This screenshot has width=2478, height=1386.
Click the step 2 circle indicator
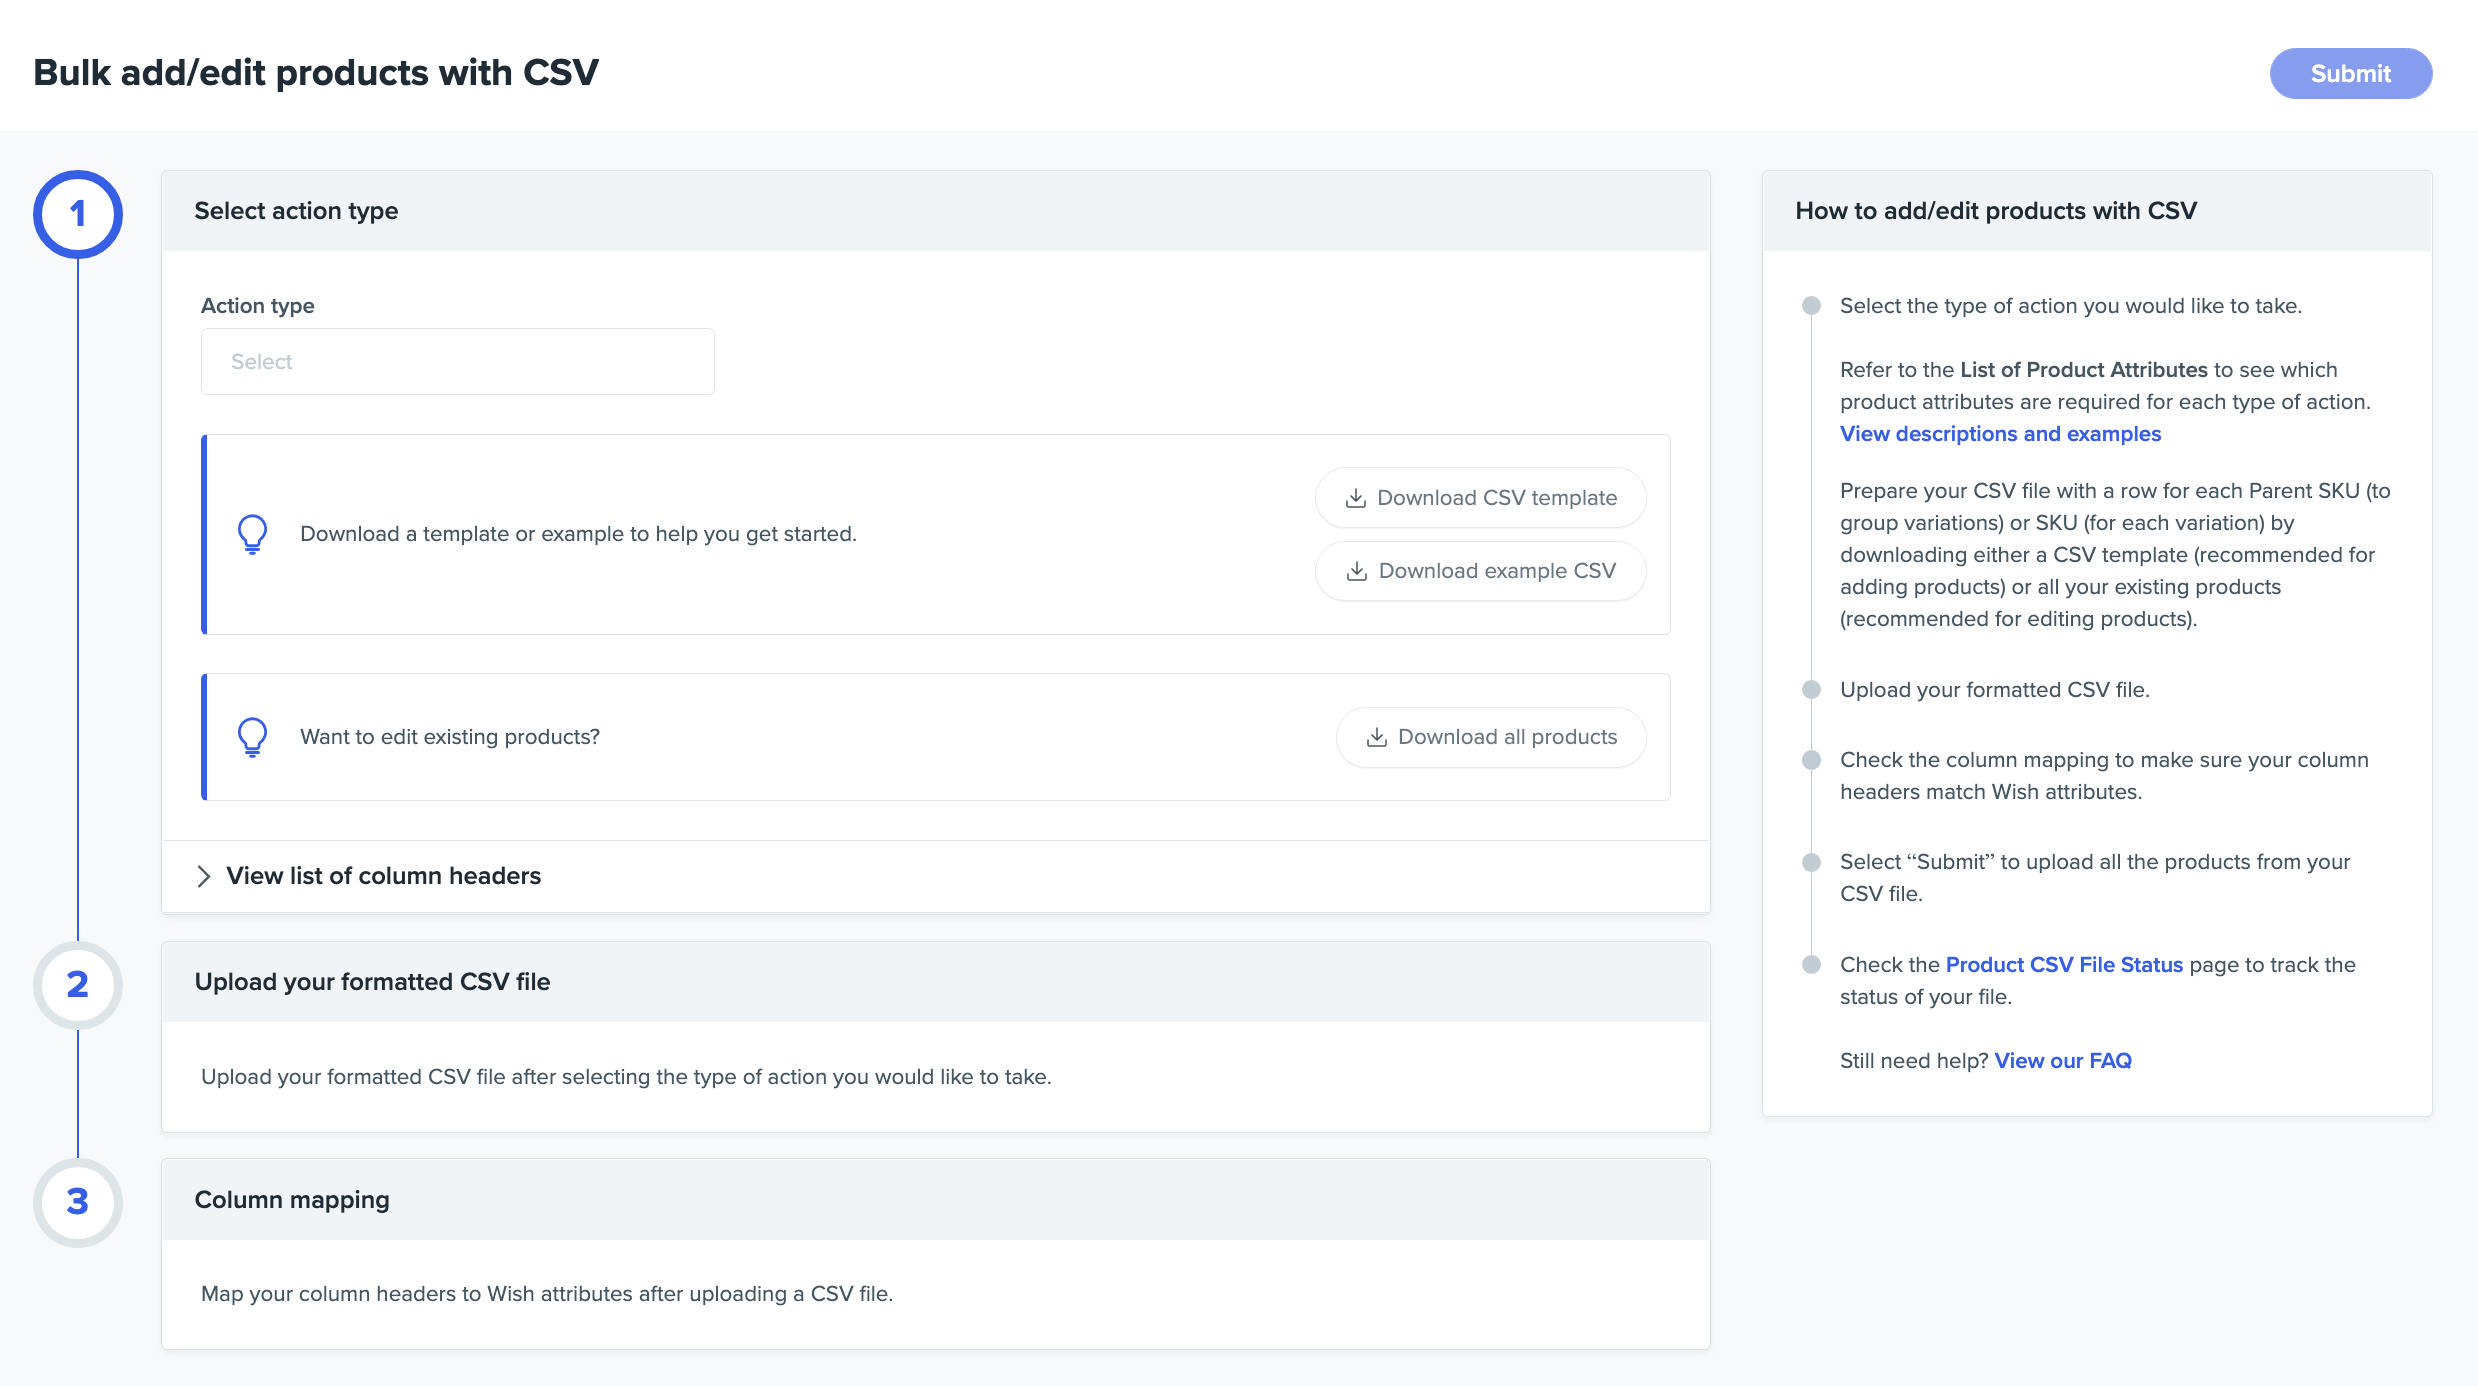tap(78, 985)
